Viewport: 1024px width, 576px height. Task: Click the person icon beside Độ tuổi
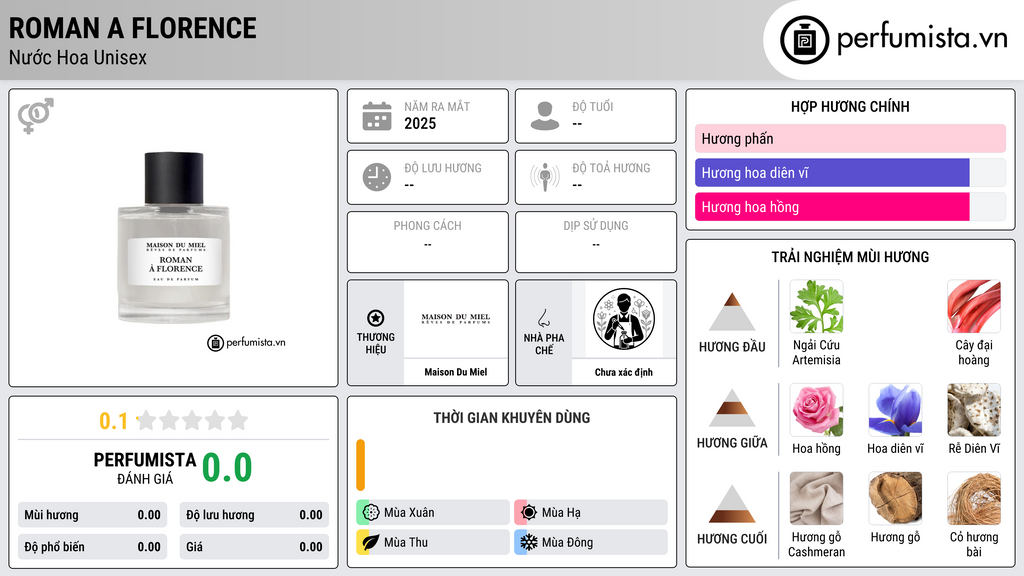545,116
